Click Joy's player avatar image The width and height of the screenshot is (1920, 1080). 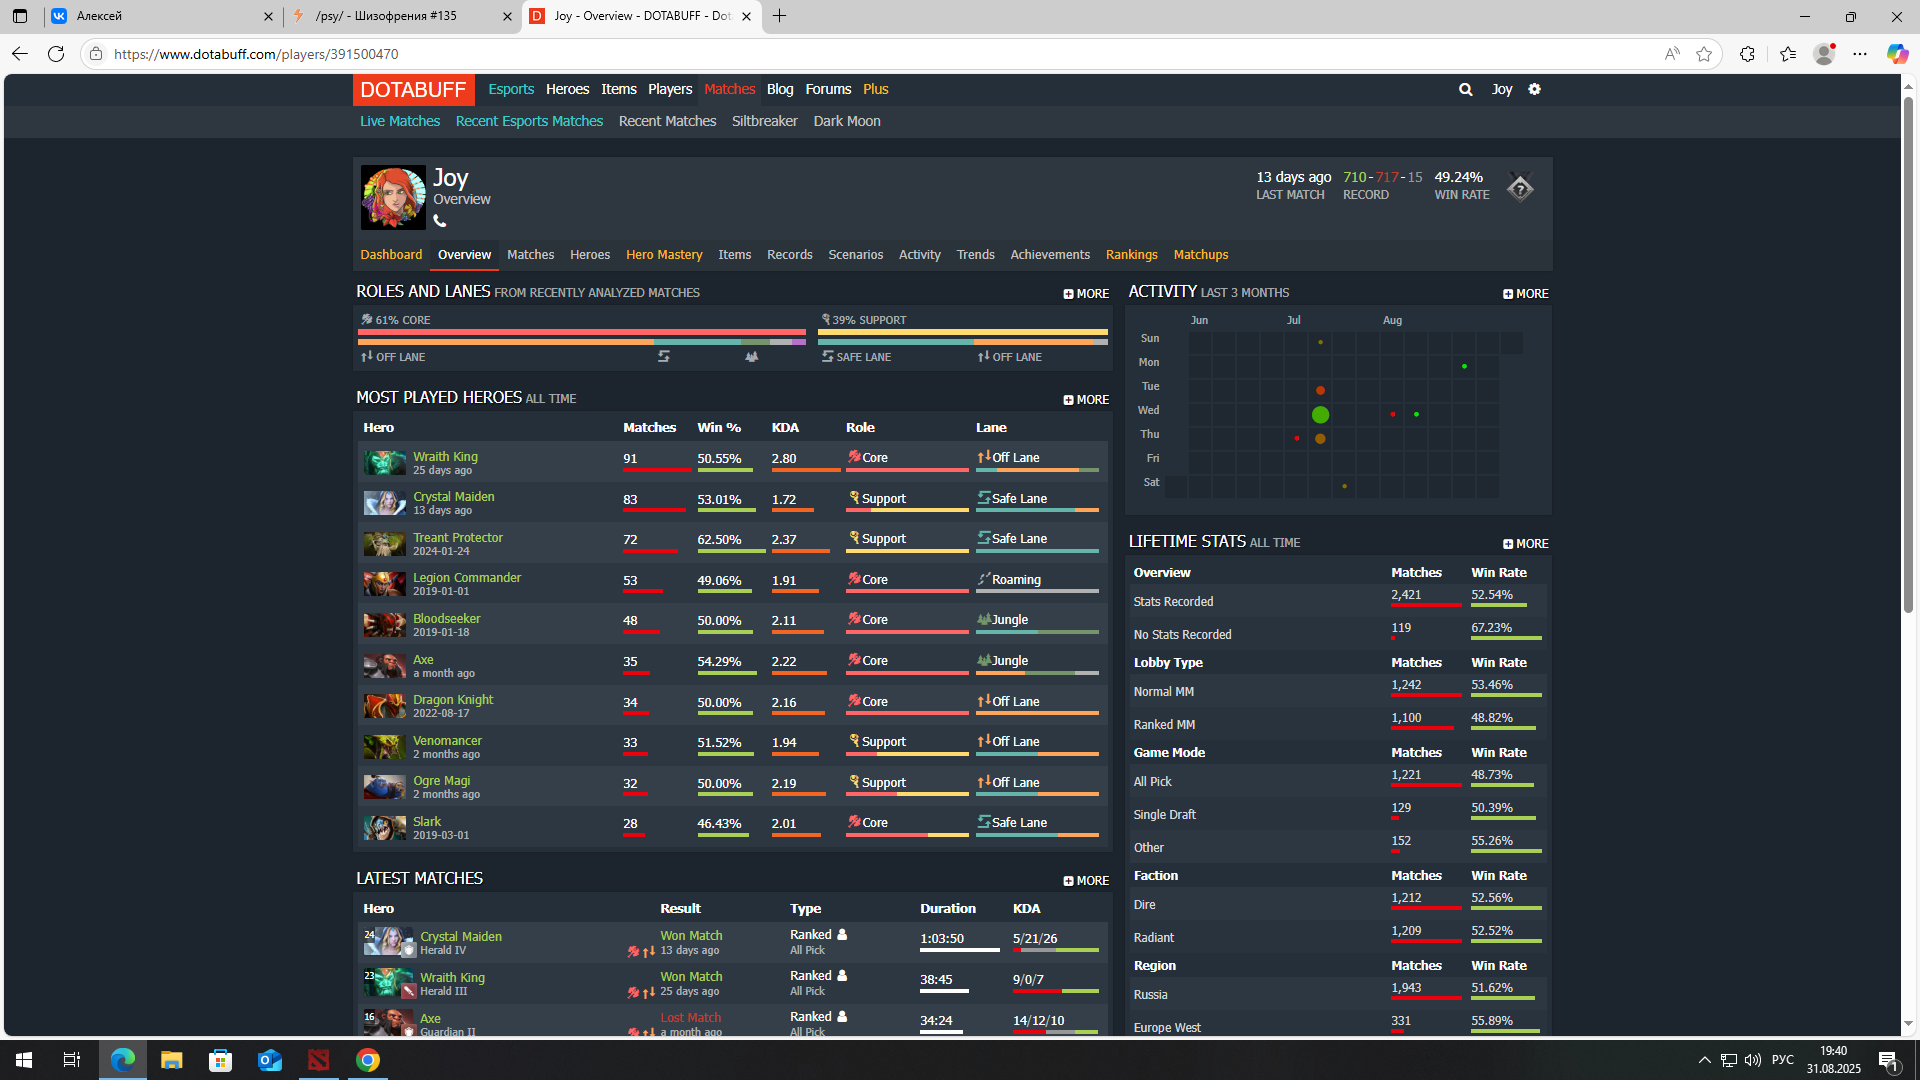click(392, 197)
